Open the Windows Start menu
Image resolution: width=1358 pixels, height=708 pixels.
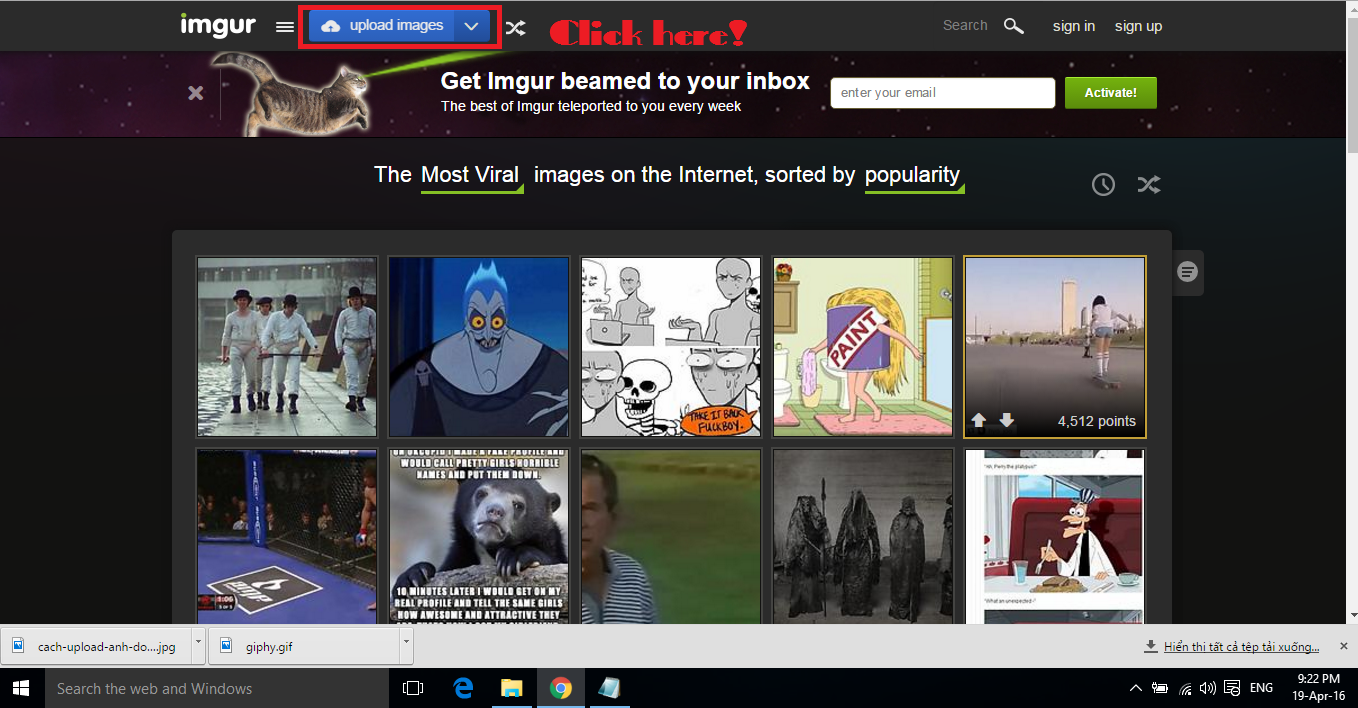pyautogui.click(x=22, y=688)
